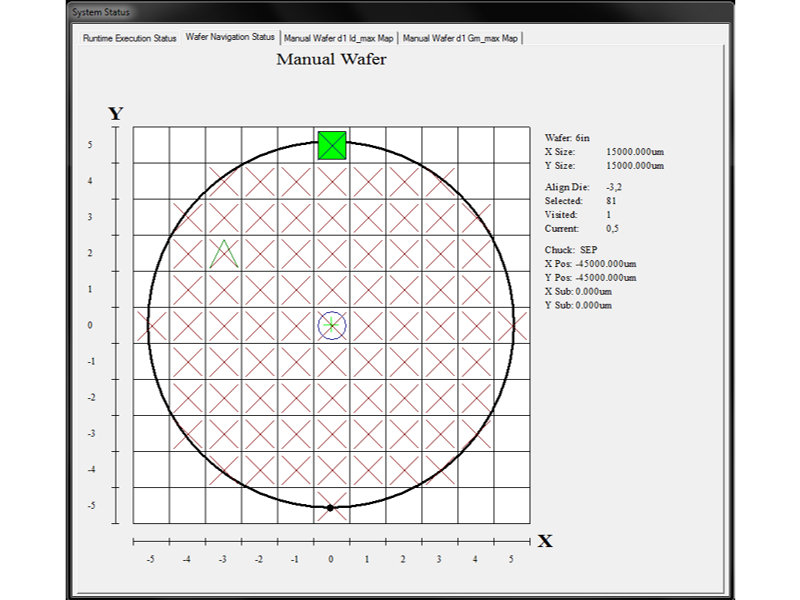
Task: Click the 'Wafer: 6in' info line
Action: pos(567,138)
